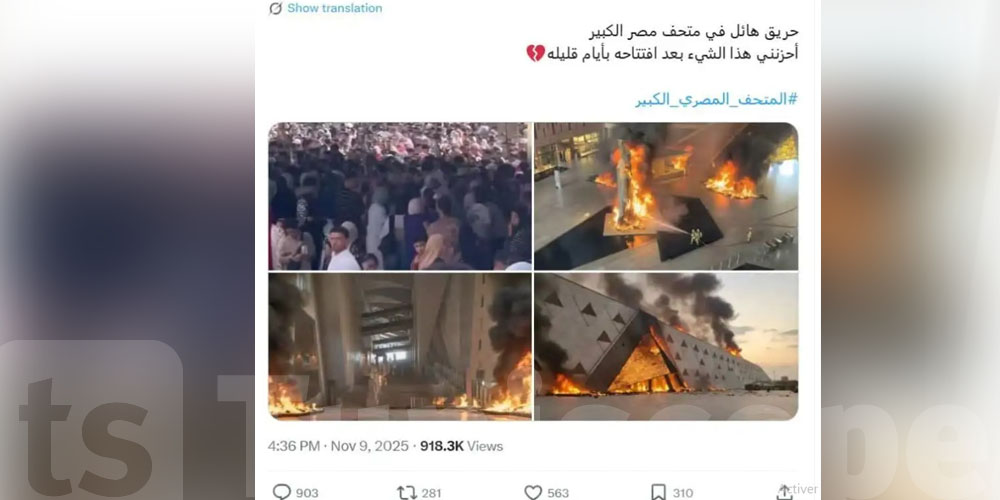Click the 310 bookmarks count
The width and height of the screenshot is (1000, 500).
click(682, 493)
